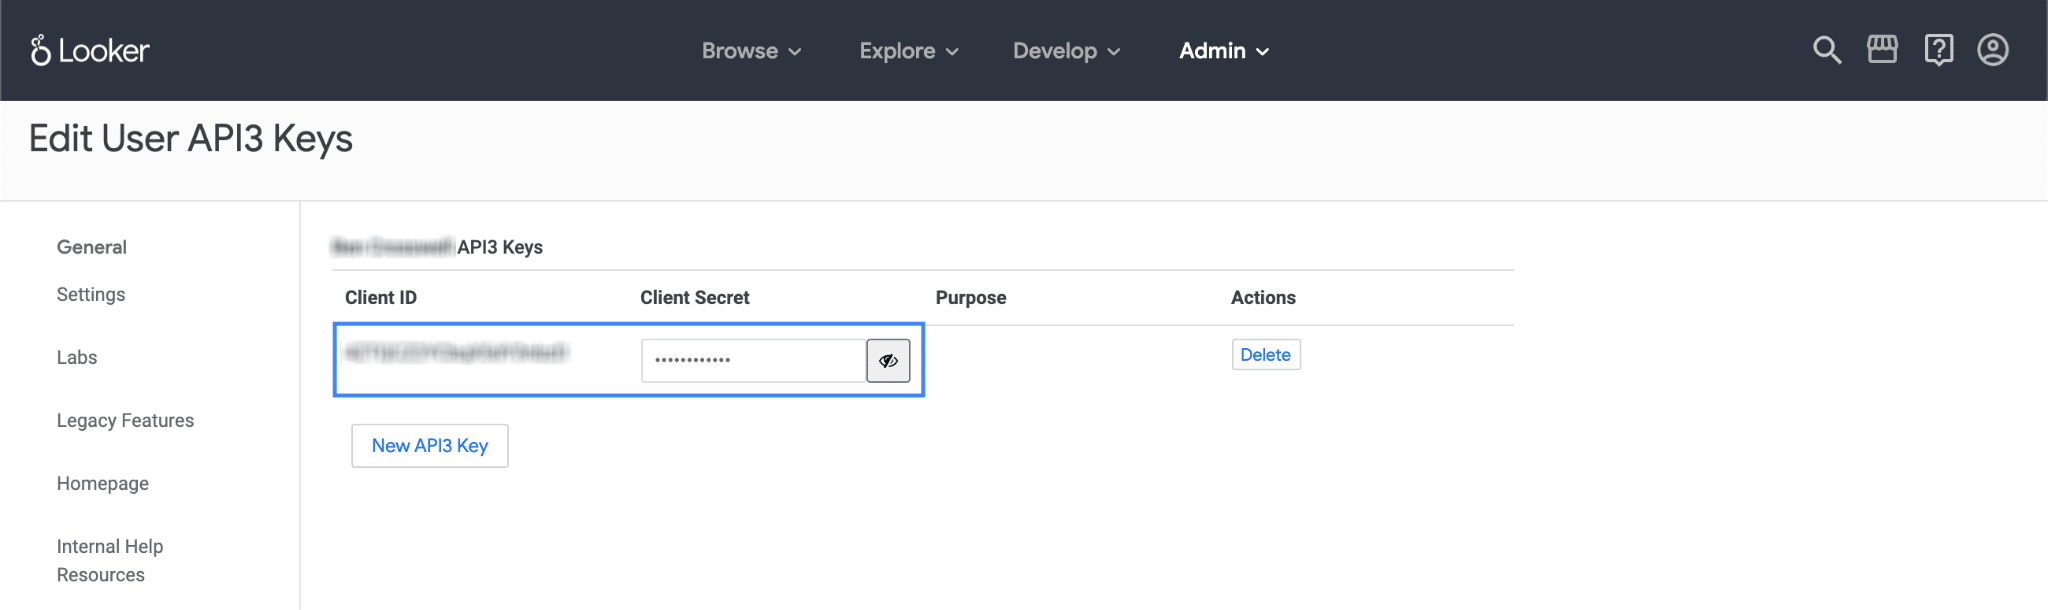The image size is (2048, 610).
Task: Open the search icon in header
Action: [1827, 50]
